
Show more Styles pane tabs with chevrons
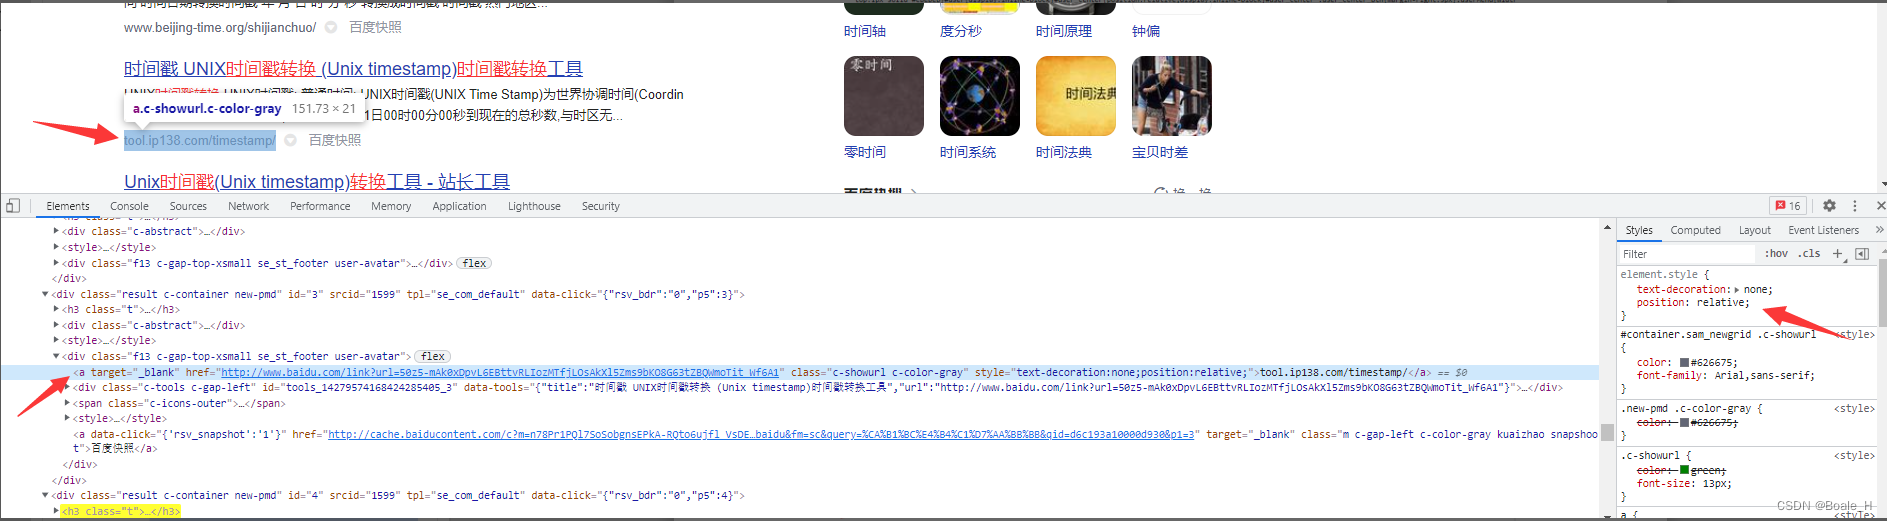[1879, 230]
